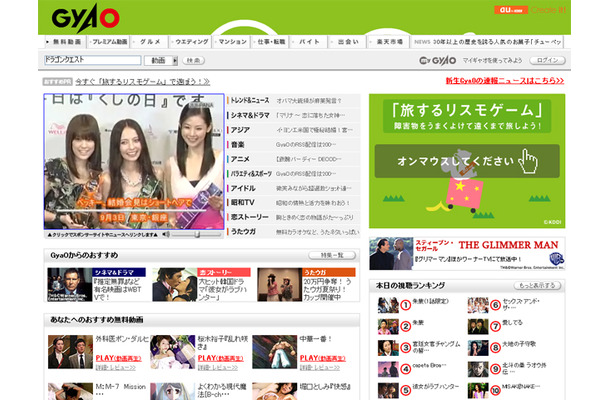This screenshot has width=610, height=400.
Task: Play the 桜木裕子 video via PLAY link
Action: (221, 358)
